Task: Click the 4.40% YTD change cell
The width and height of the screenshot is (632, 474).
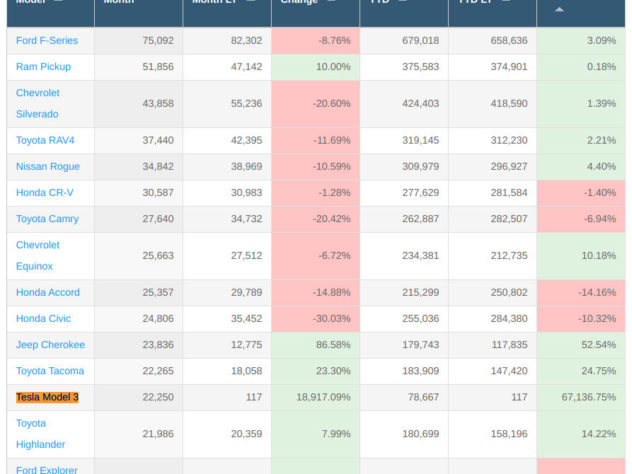Action: [581, 166]
